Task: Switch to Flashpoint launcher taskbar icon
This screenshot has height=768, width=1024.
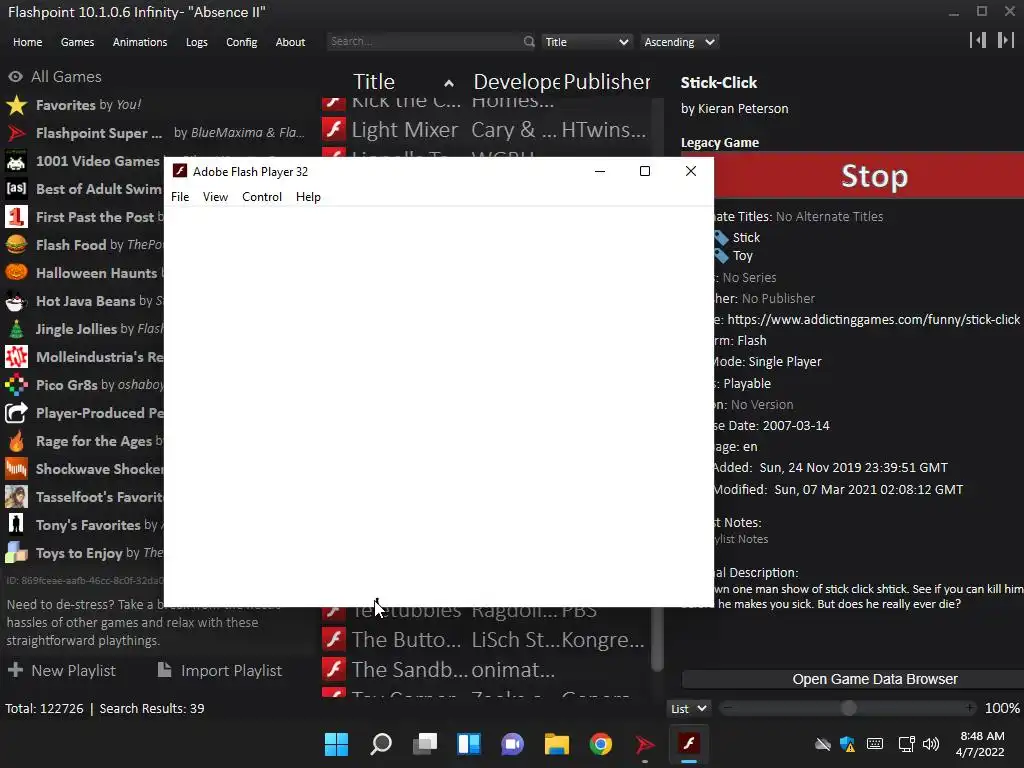Action: click(x=645, y=744)
